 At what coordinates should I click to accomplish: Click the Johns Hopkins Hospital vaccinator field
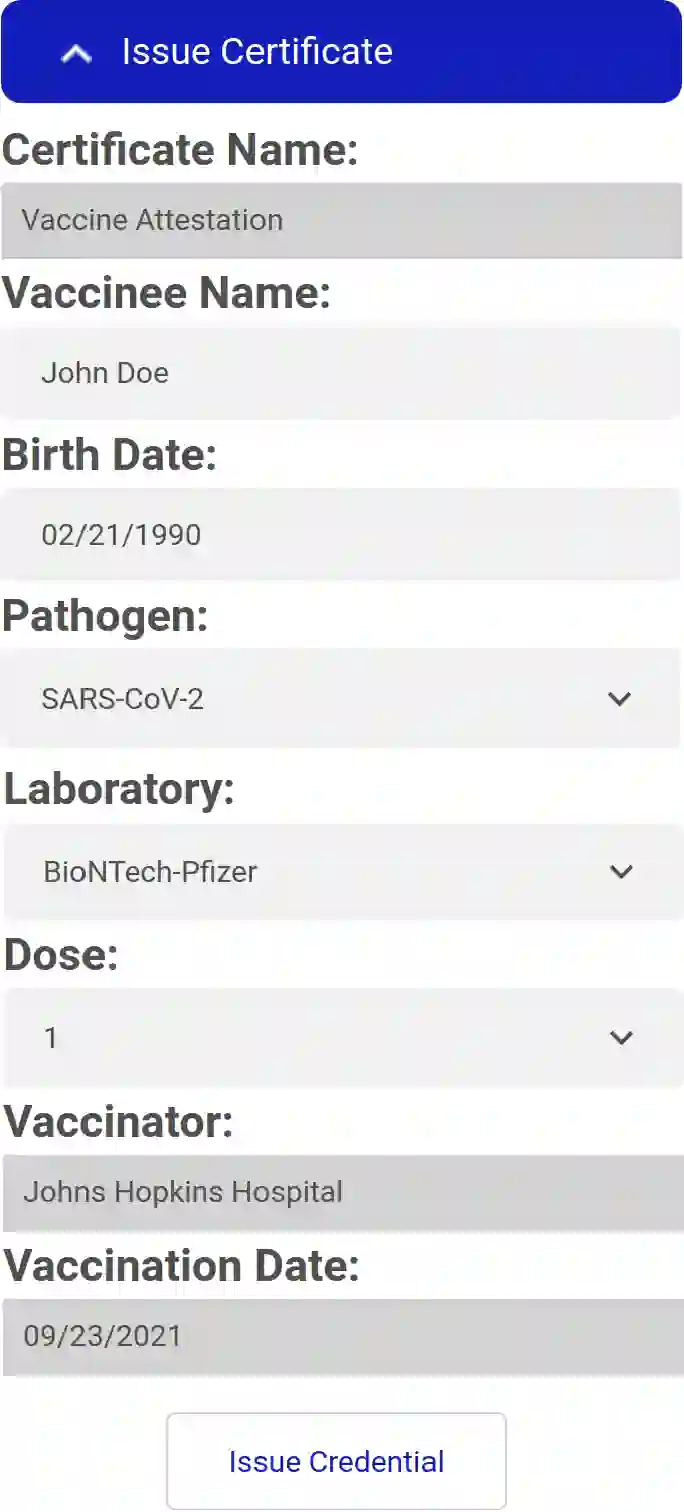point(341,1192)
